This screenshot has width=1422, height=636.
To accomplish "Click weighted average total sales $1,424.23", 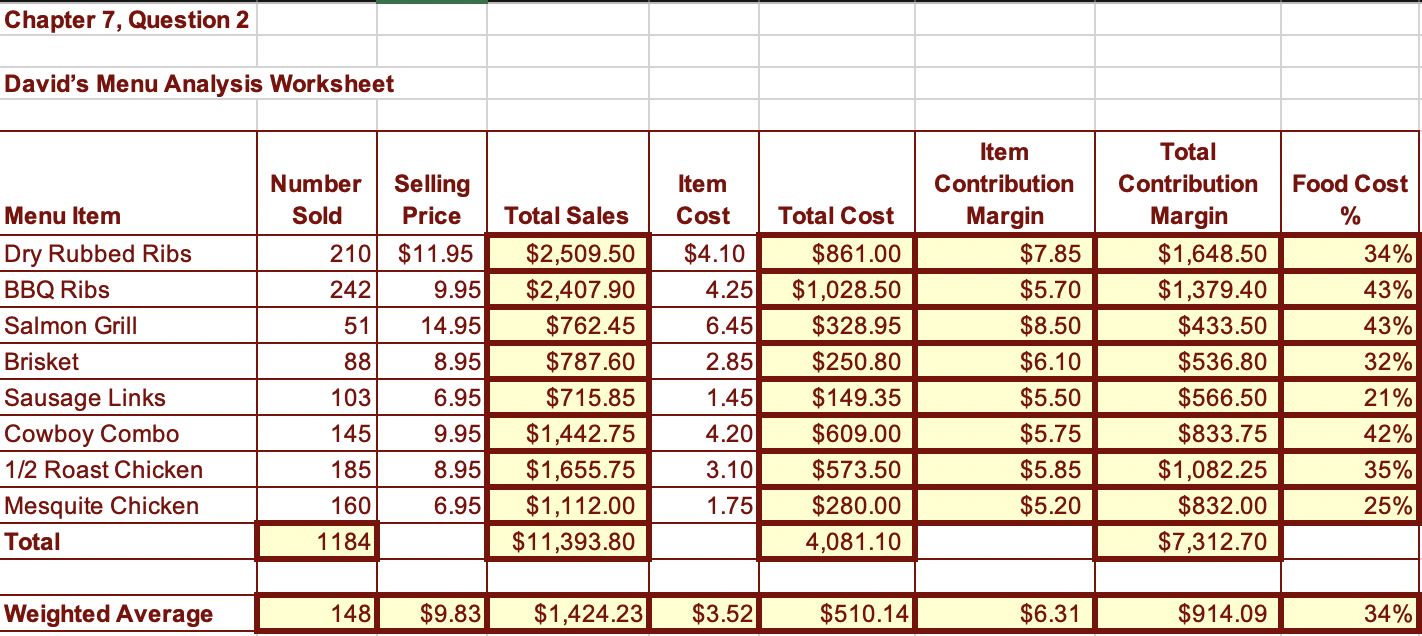I will tap(568, 613).
